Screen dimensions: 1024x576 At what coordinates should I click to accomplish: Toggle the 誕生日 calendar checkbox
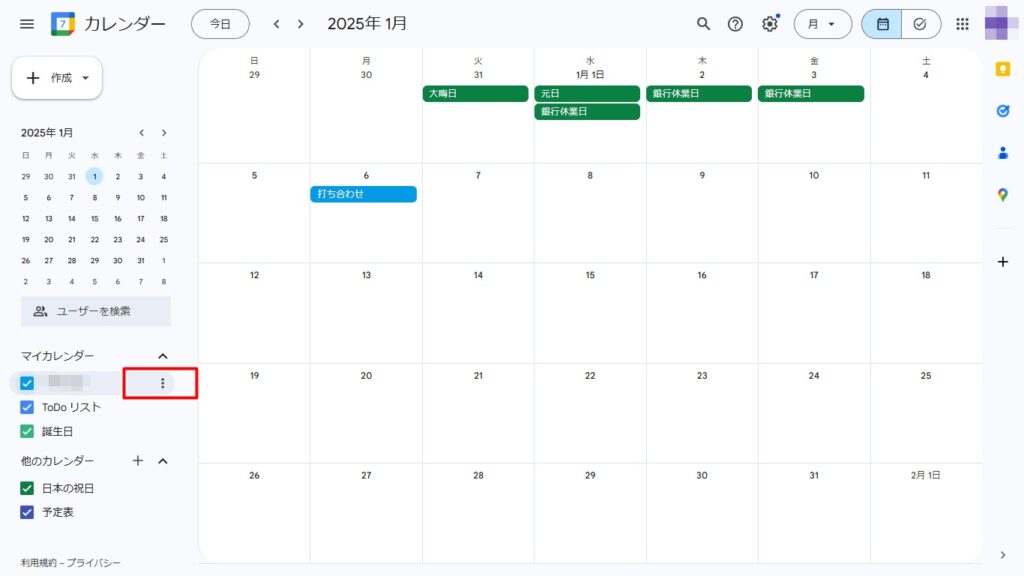click(x=28, y=432)
